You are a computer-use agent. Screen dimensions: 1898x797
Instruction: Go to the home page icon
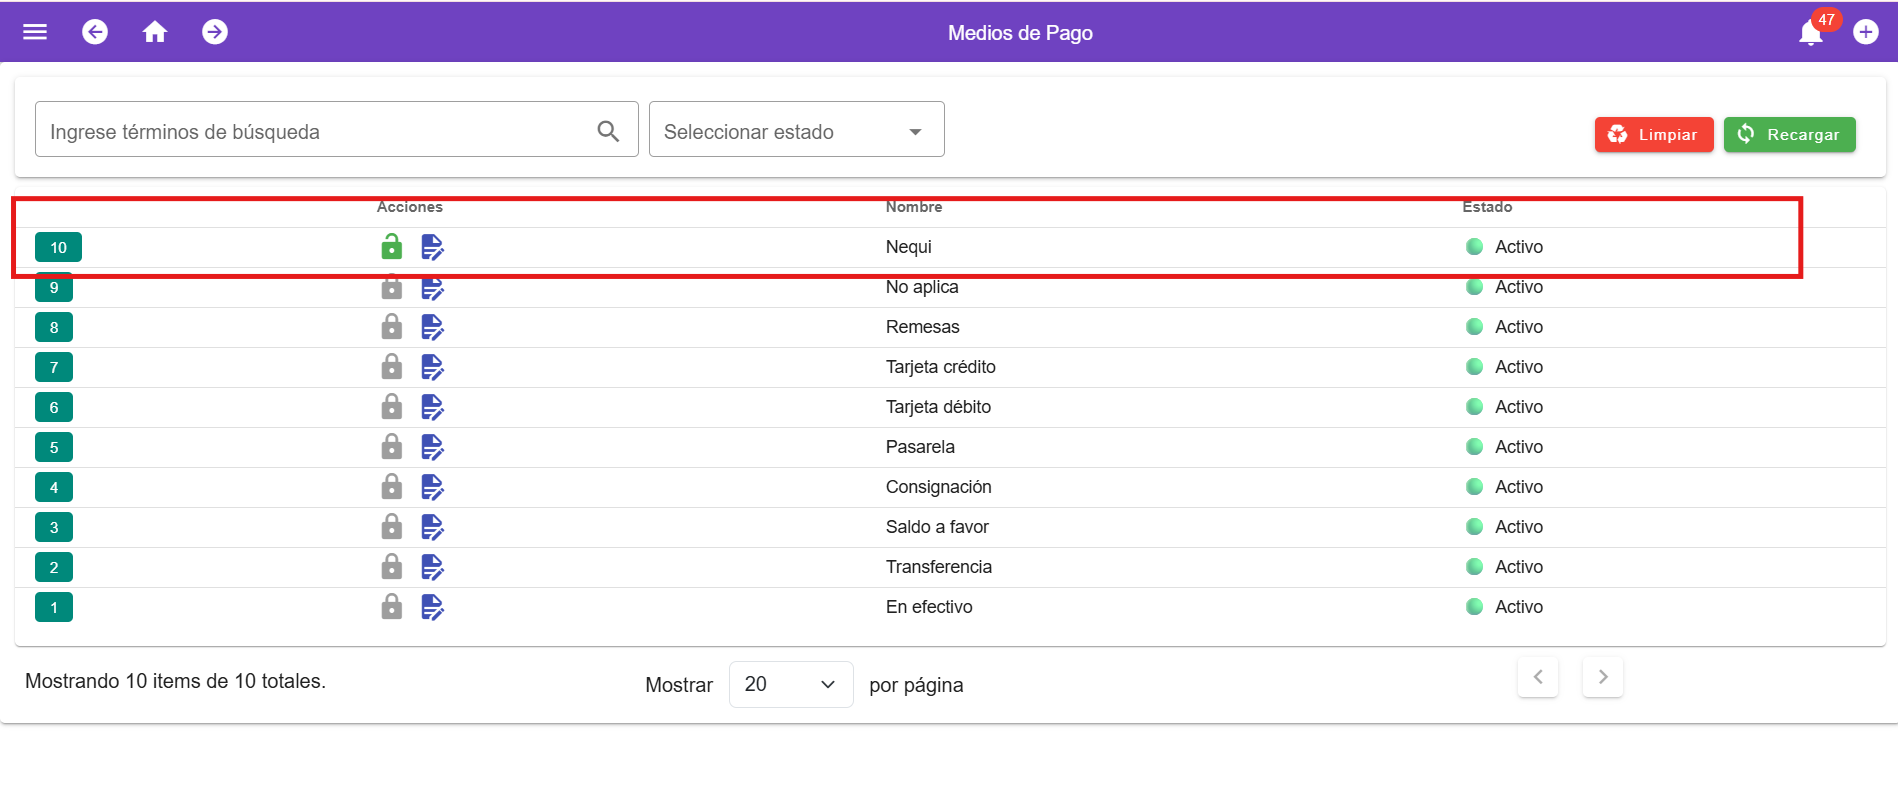point(155,32)
